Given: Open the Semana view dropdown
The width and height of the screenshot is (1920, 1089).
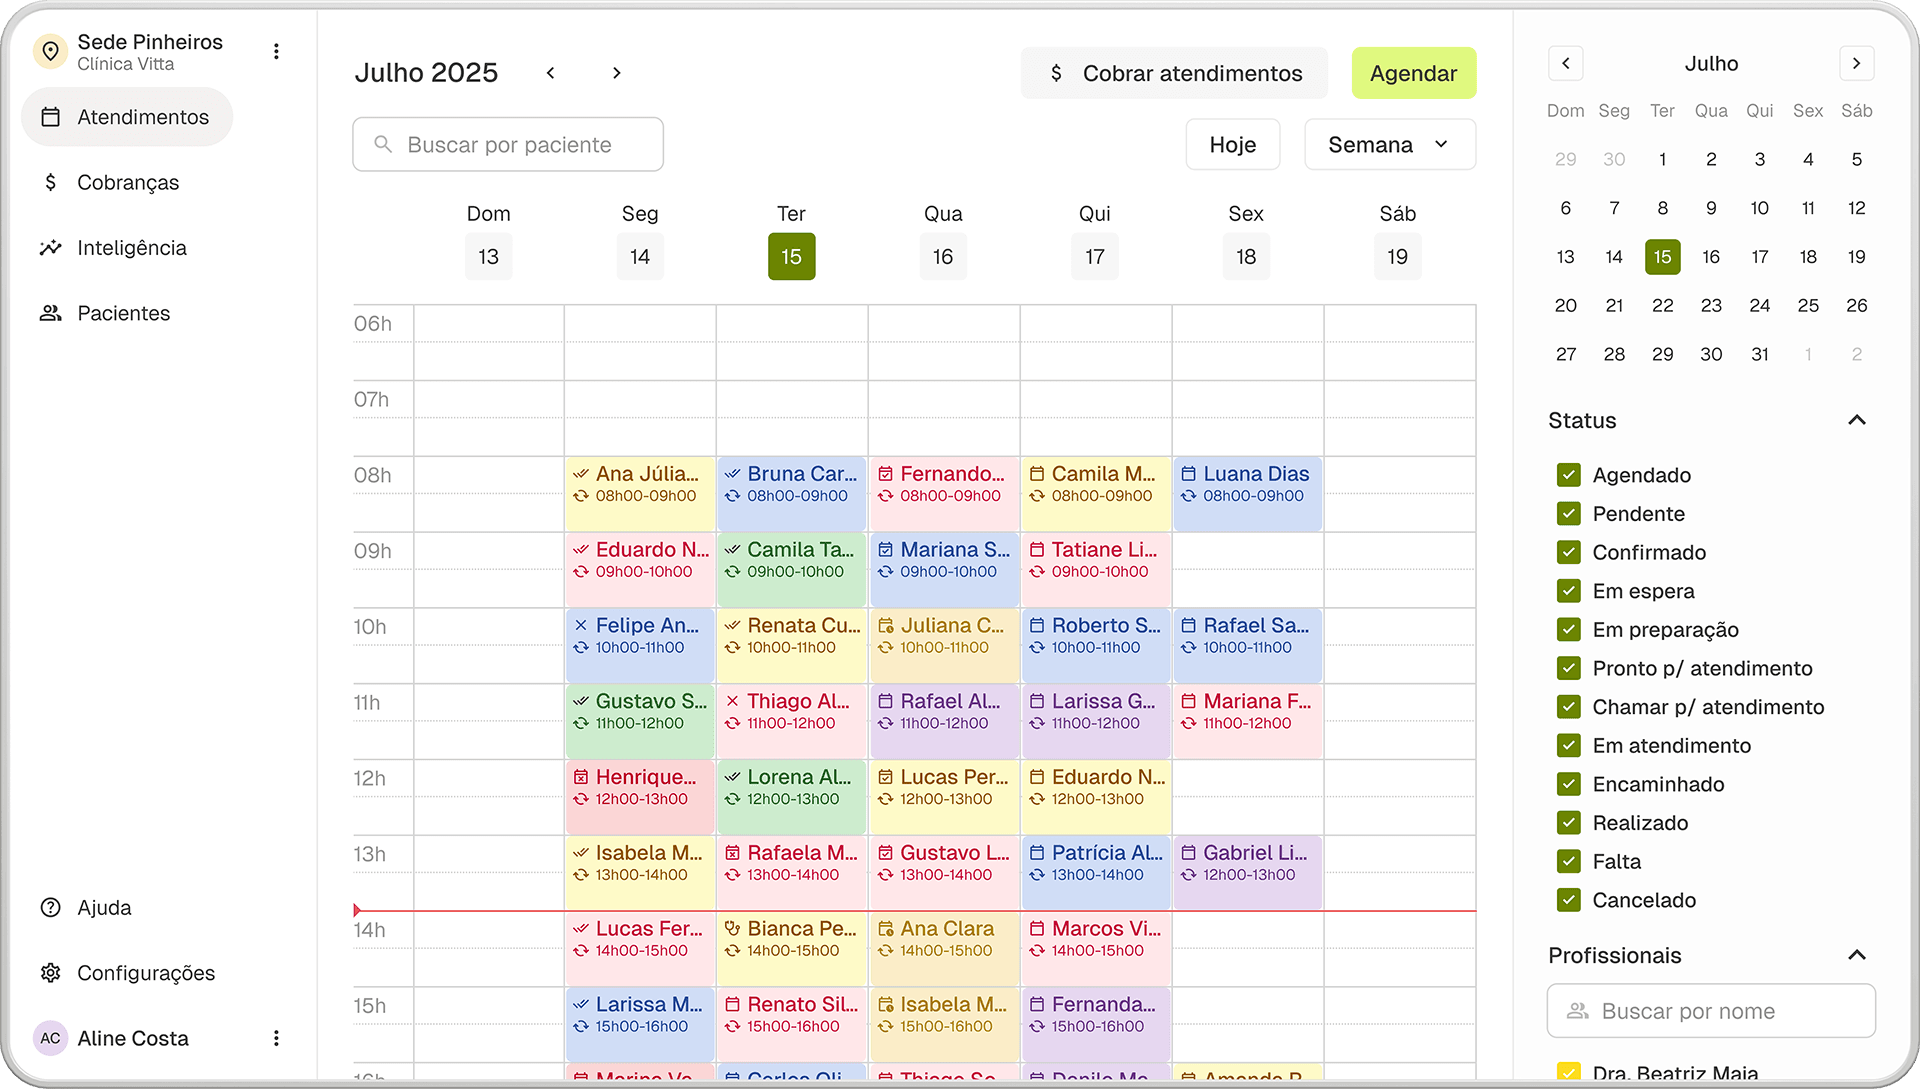Looking at the screenshot, I should (x=1389, y=145).
